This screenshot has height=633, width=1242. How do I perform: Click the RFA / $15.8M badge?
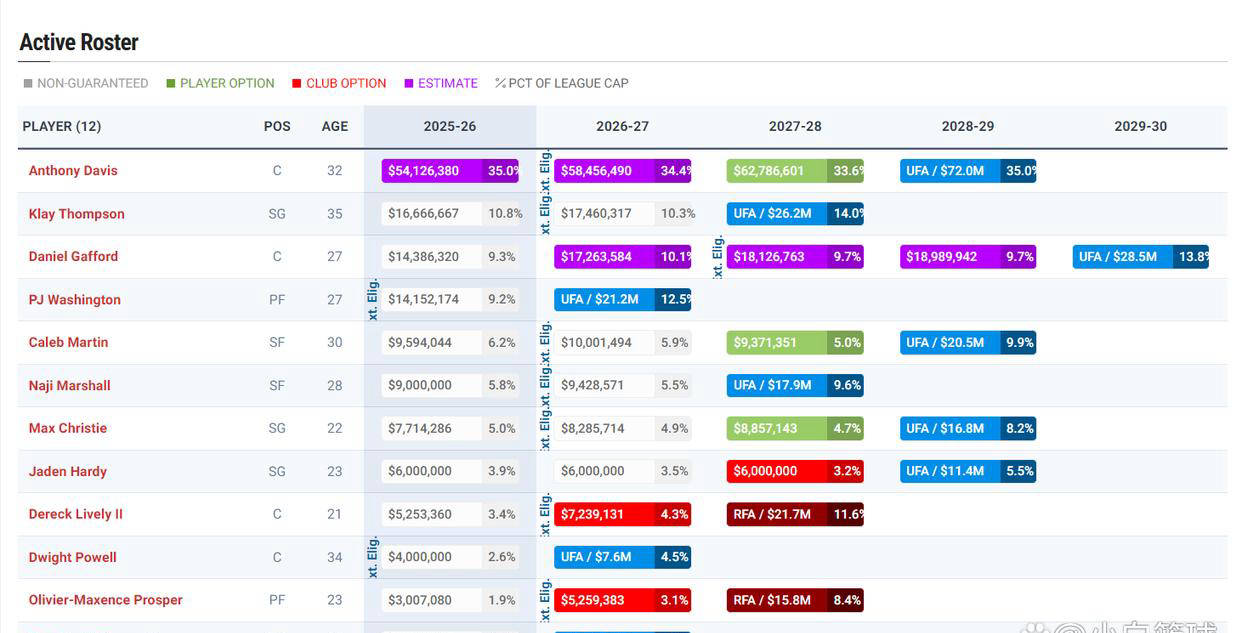795,601
